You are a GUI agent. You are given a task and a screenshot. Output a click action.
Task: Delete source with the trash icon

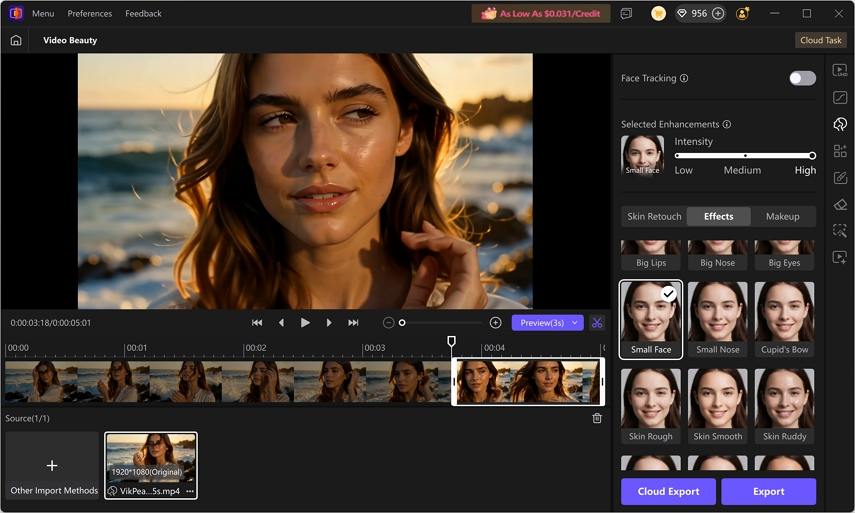coord(597,418)
